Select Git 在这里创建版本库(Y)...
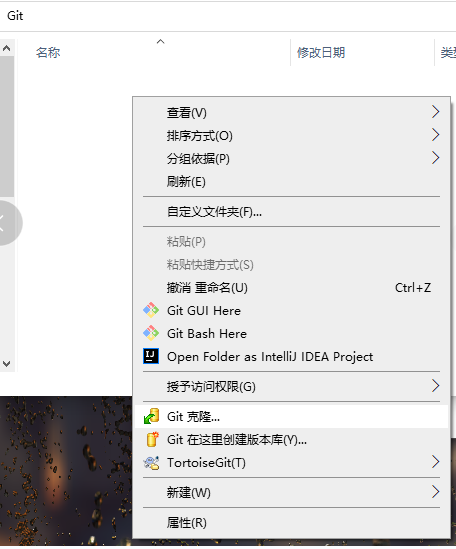The height and width of the screenshot is (549, 456). (x=291, y=440)
